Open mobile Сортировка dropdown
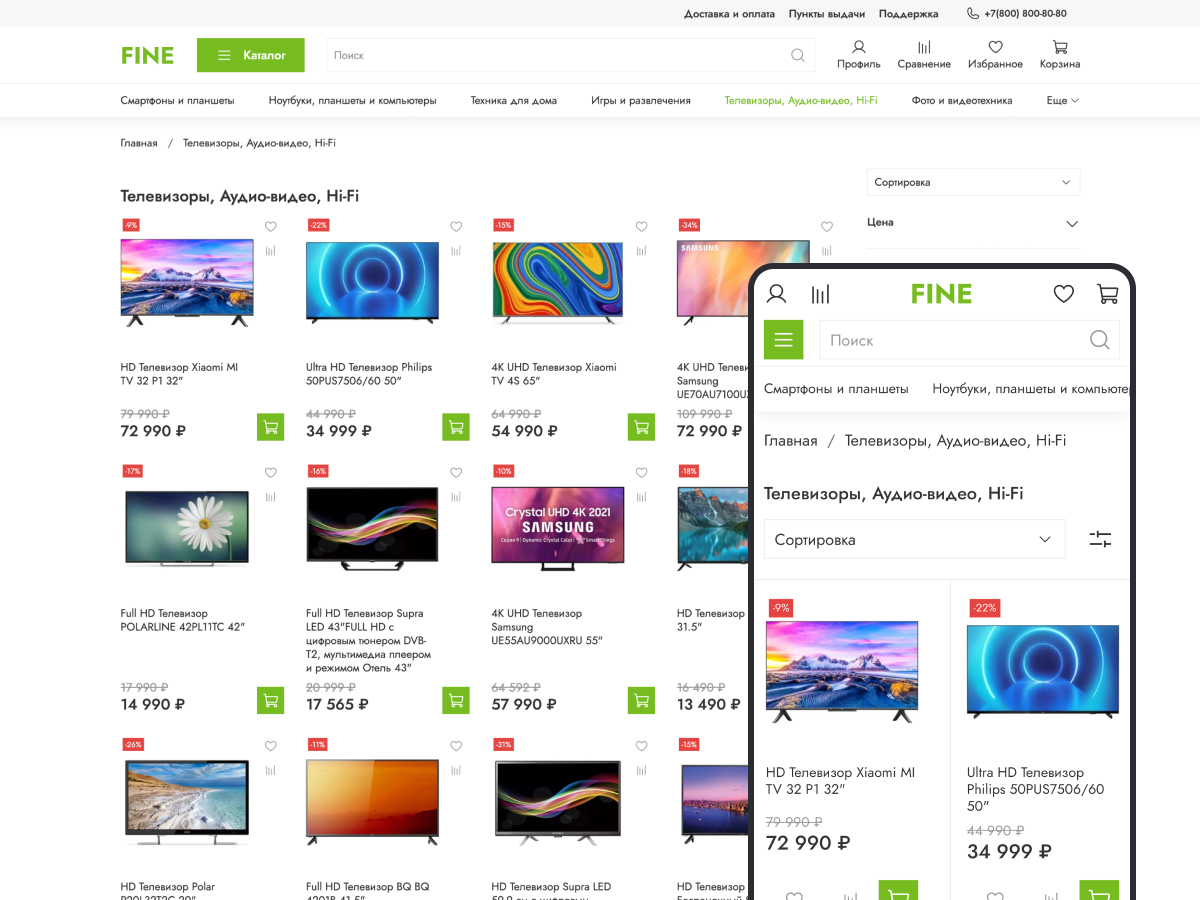The height and width of the screenshot is (900, 1200). coord(914,539)
